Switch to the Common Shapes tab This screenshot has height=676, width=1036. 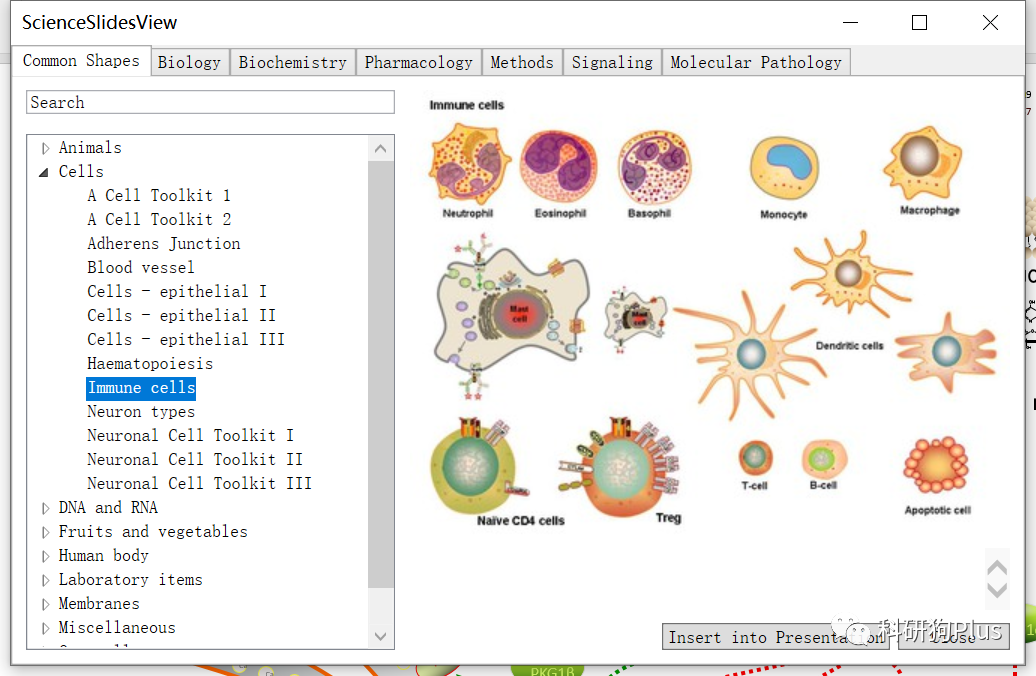[x=81, y=61]
